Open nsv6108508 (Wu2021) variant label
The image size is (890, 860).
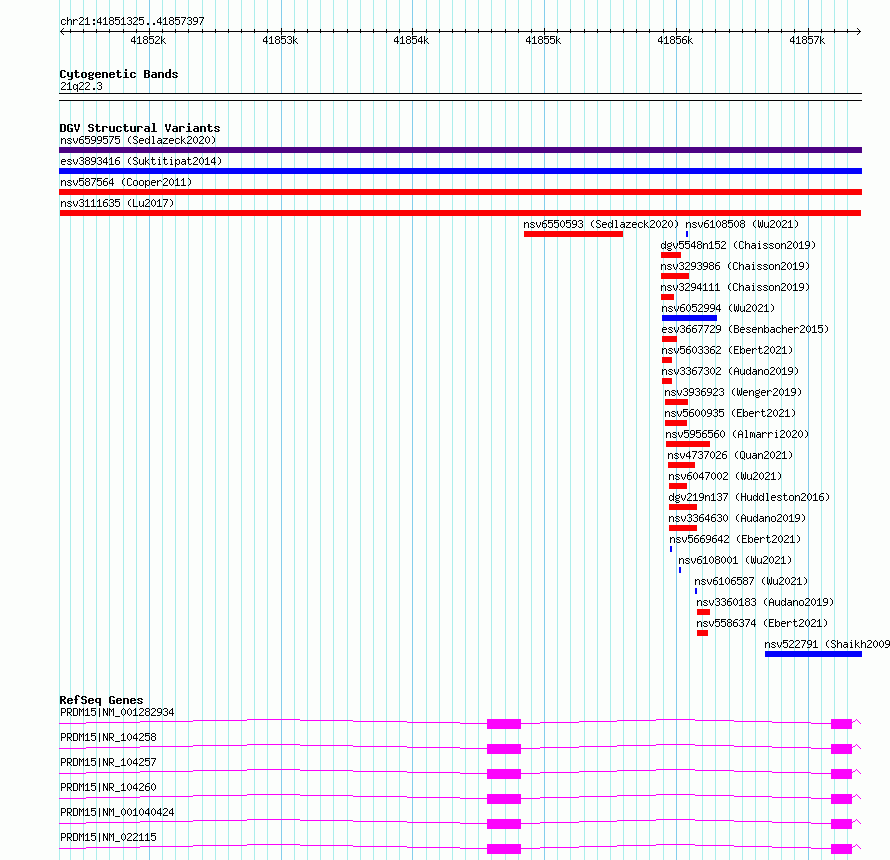pyautogui.click(x=742, y=224)
